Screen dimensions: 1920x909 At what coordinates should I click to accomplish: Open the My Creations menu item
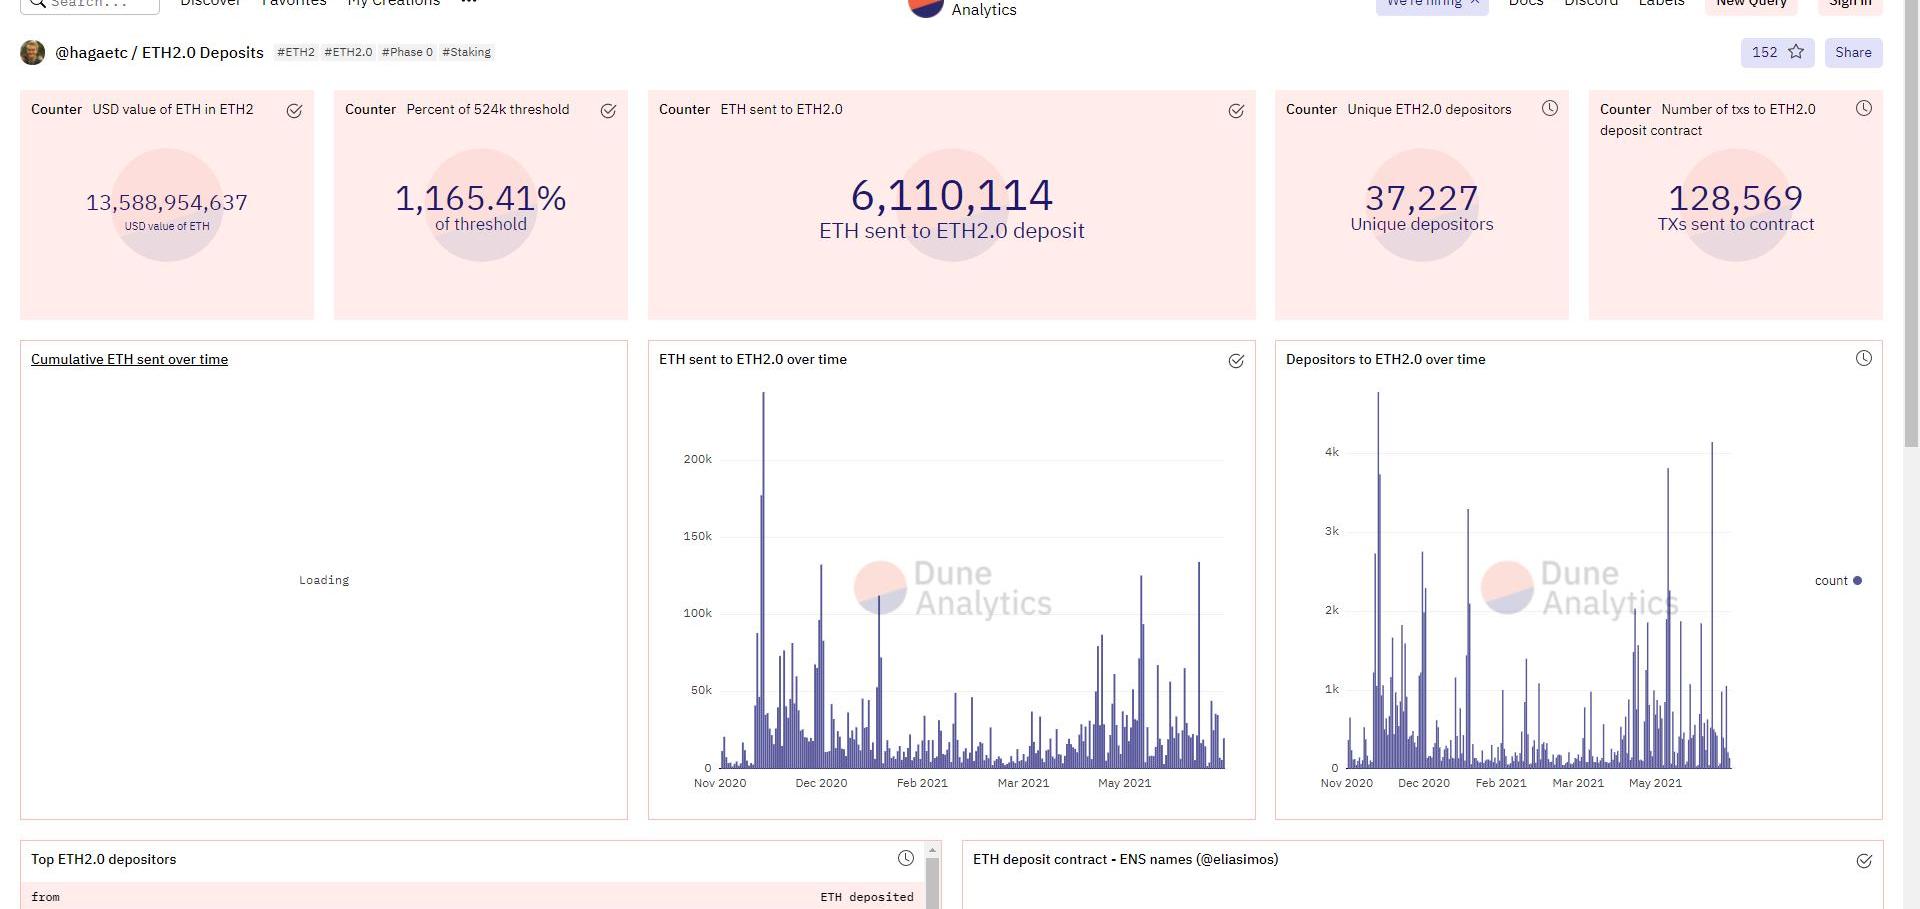tap(393, 3)
